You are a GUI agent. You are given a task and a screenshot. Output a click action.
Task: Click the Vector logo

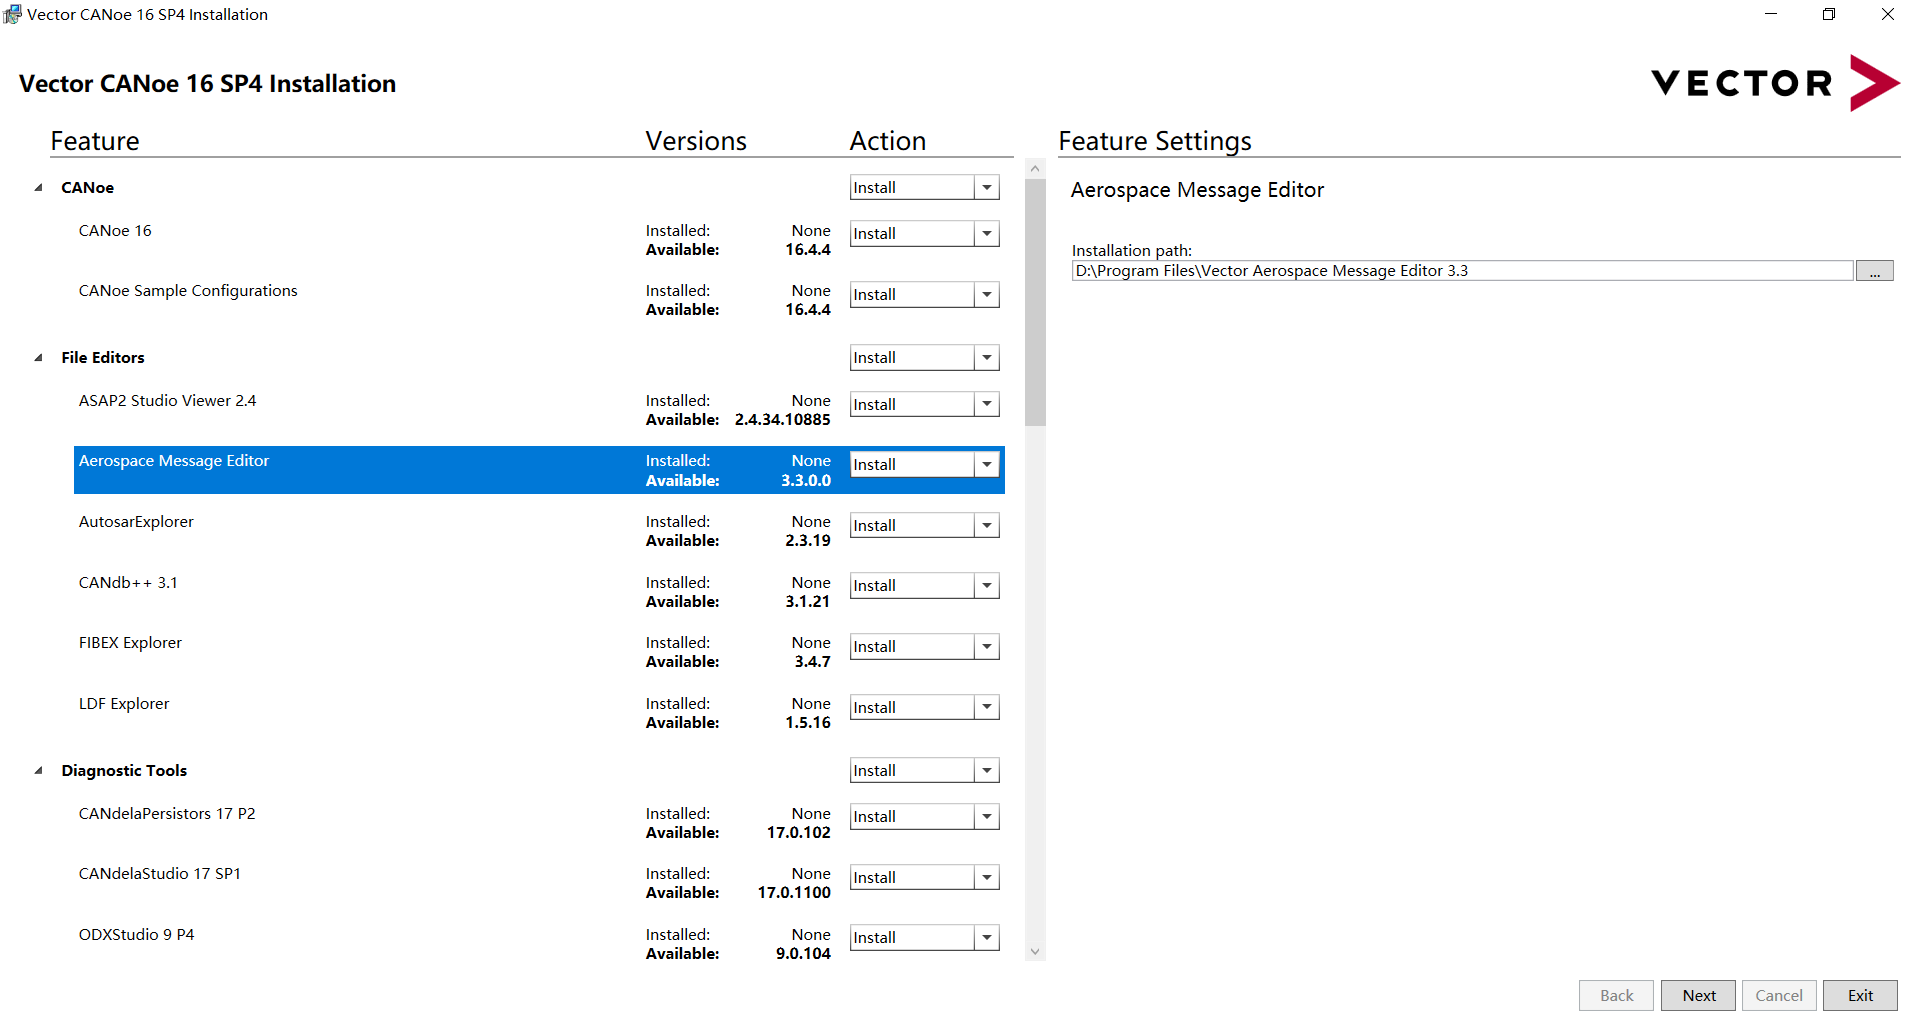[1775, 83]
